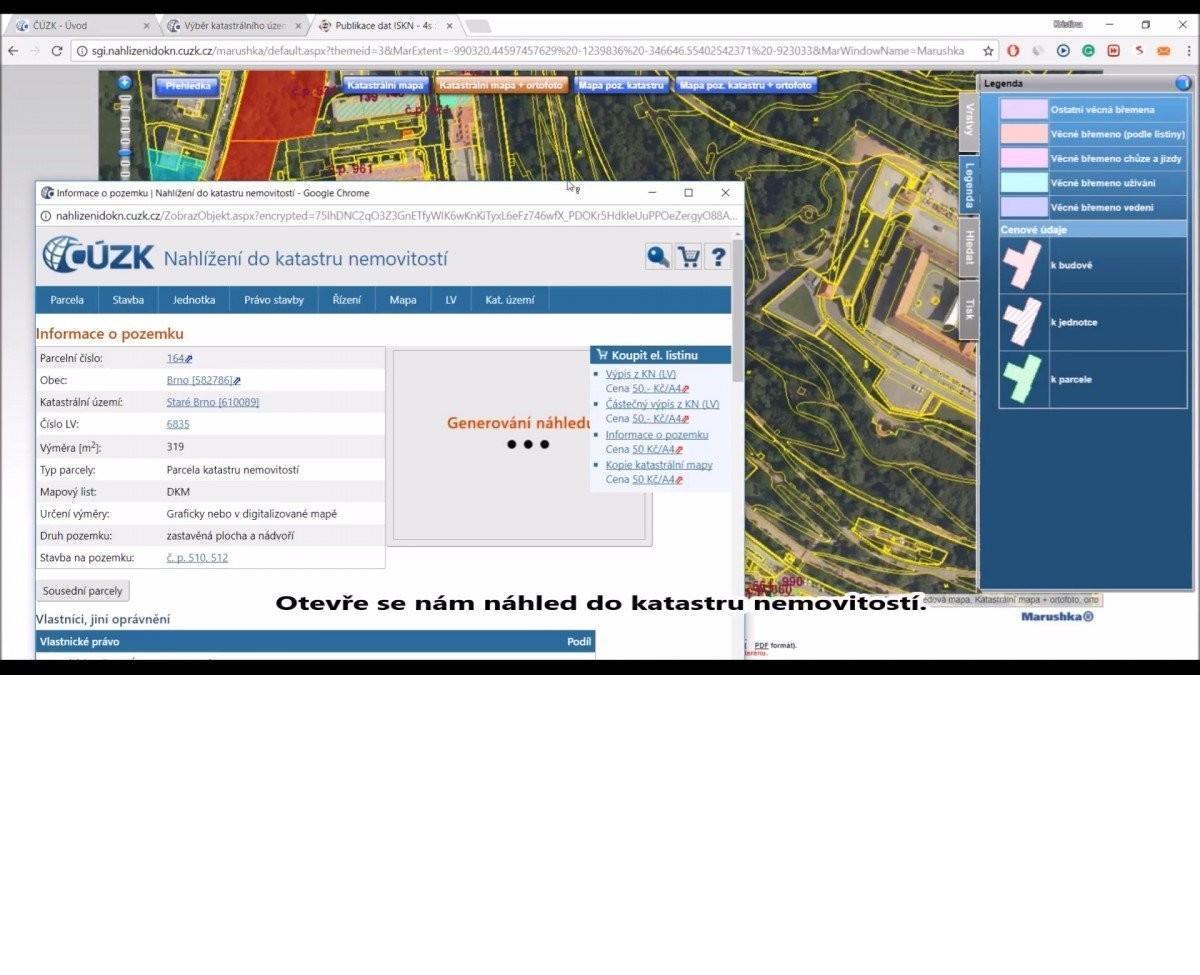Click the blue round icon in Legenda header
The height and width of the screenshot is (975, 1200).
tap(1183, 84)
